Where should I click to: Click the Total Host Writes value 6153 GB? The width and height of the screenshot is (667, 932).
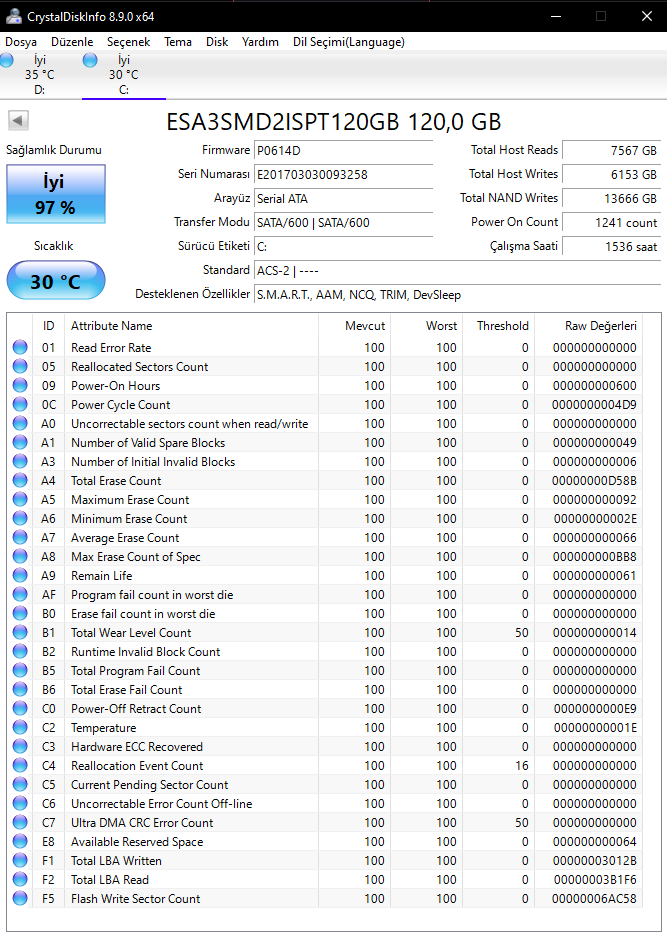coord(611,175)
